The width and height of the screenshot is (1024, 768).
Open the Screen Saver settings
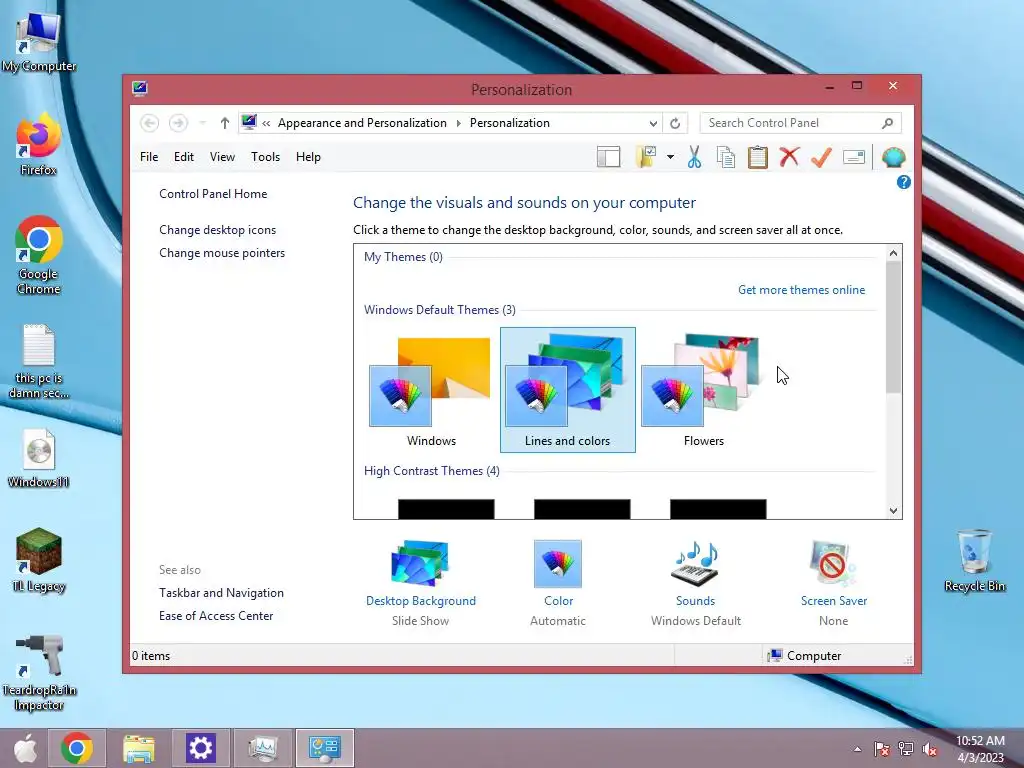[833, 583]
